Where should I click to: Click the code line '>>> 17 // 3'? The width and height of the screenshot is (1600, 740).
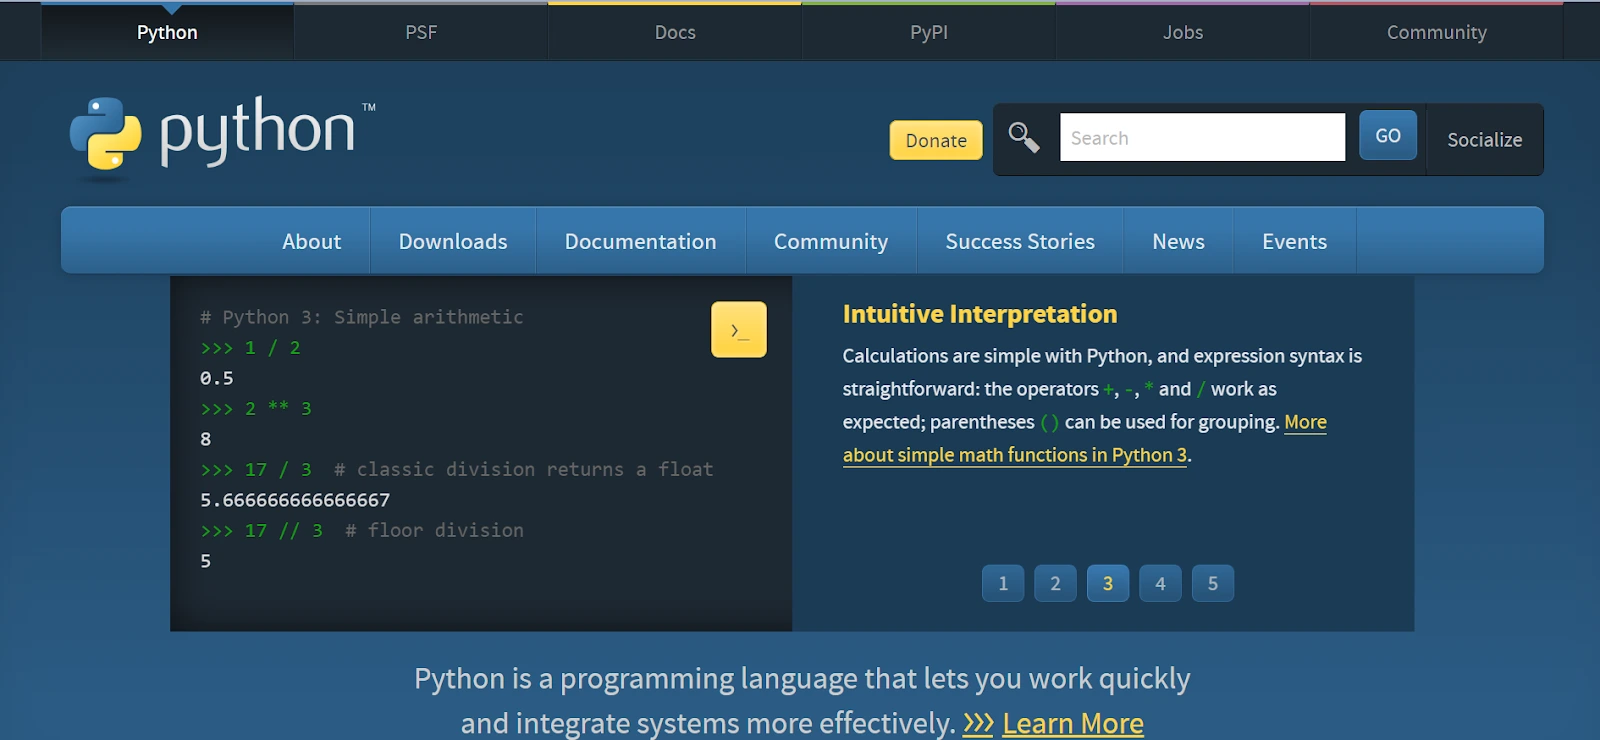(261, 530)
